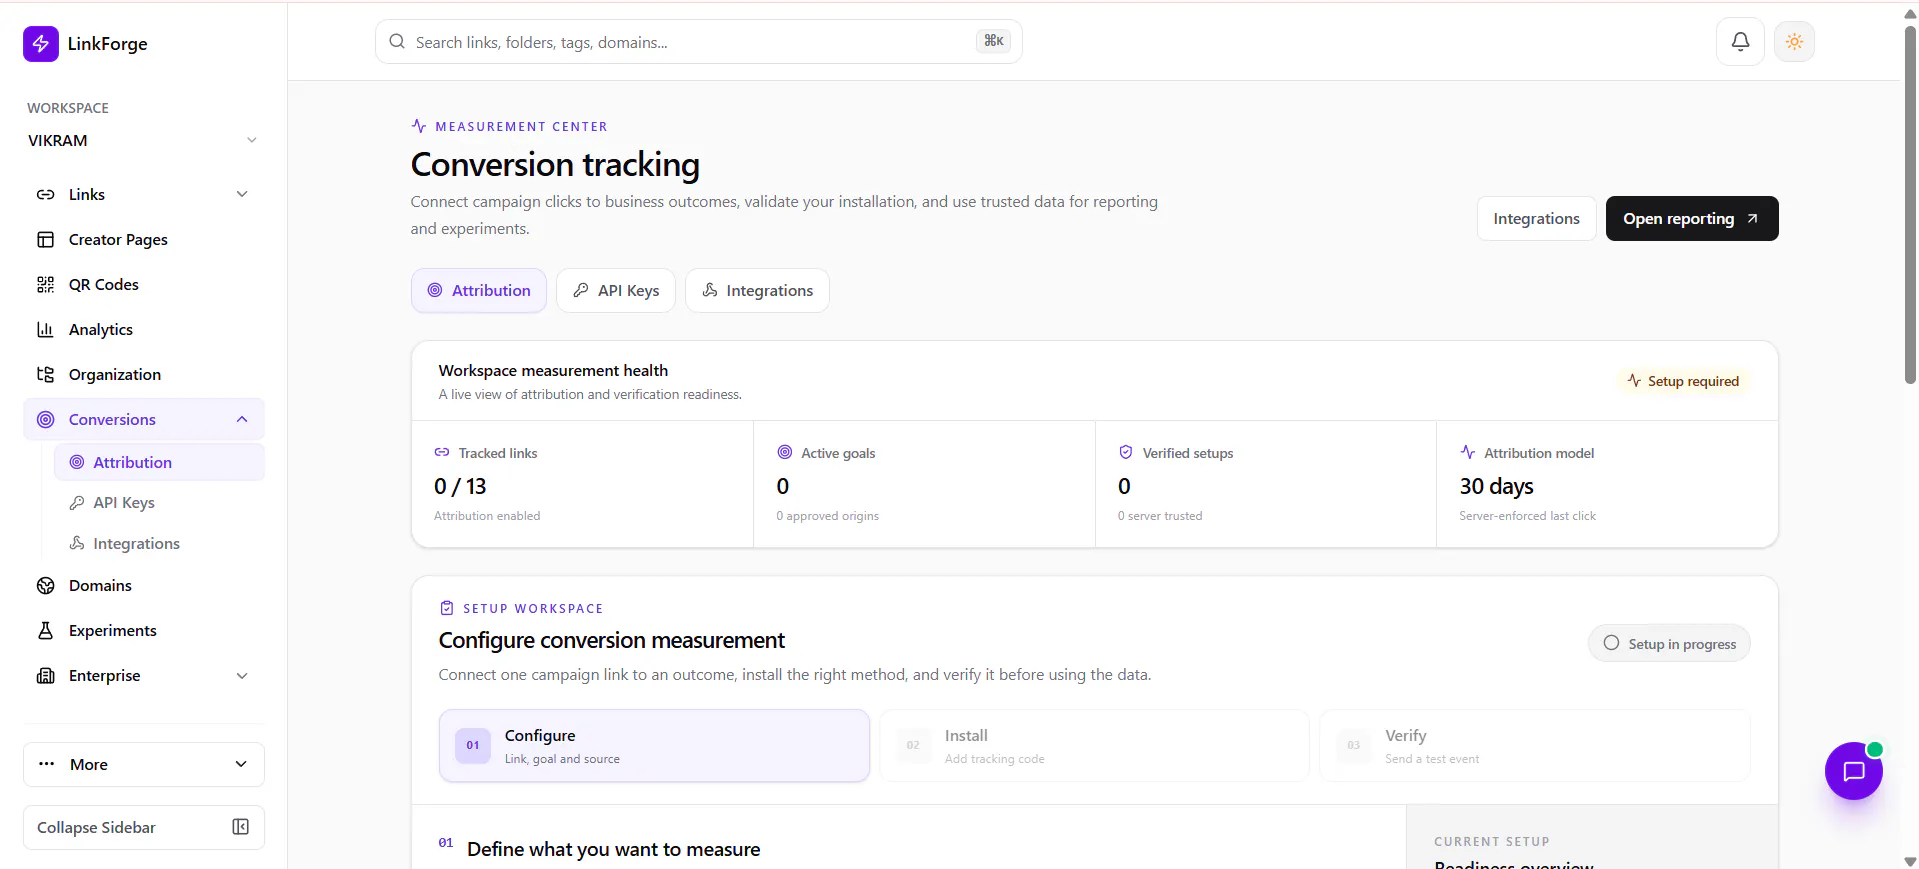
Task: Click the three-dots More icon
Action: point(47,764)
